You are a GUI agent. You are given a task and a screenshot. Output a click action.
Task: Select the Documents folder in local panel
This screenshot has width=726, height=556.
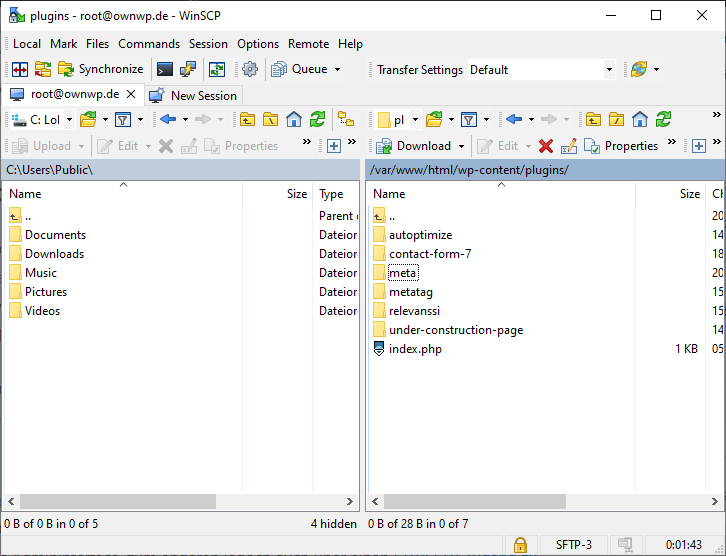55,235
